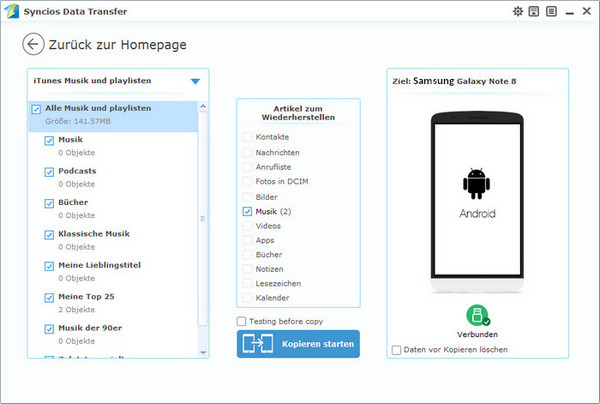Click the save/register icon in title bar
The width and height of the screenshot is (600, 404).
coord(534,11)
